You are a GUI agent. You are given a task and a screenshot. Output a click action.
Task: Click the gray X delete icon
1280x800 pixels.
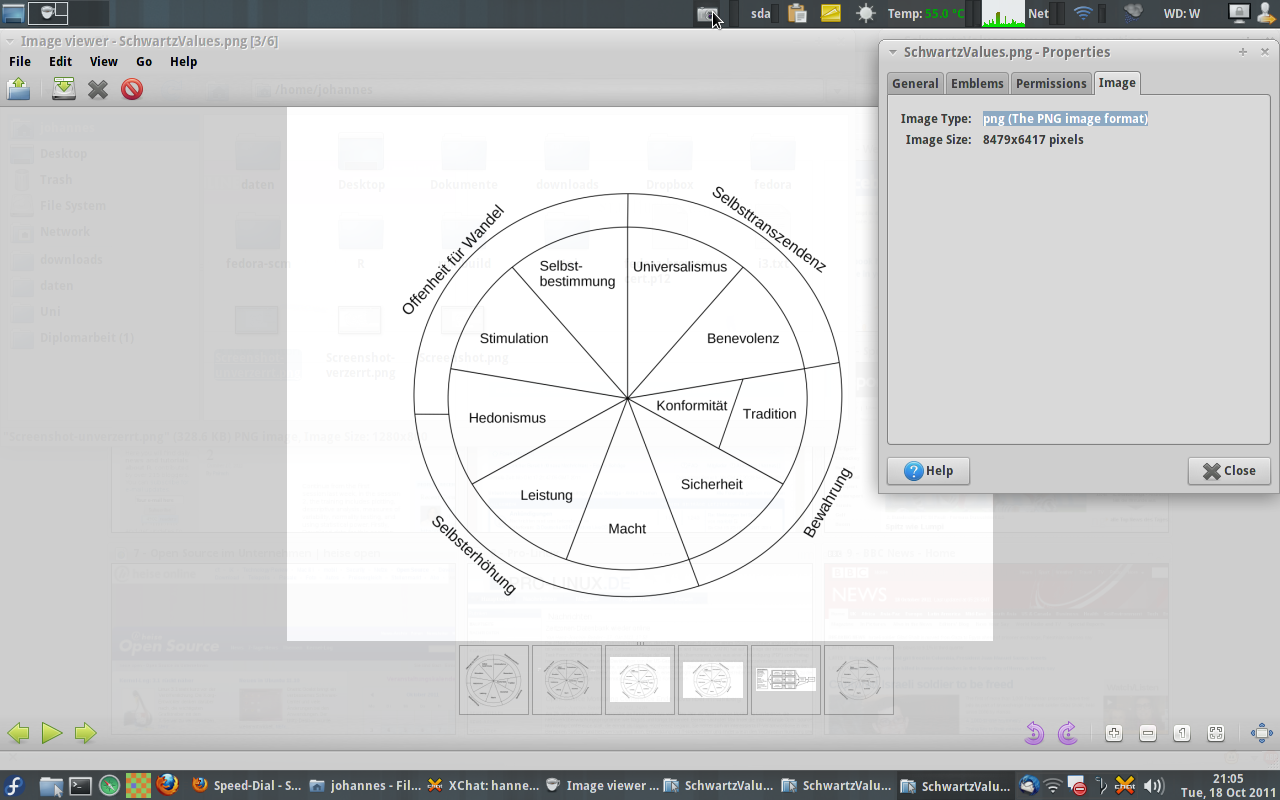[x=98, y=90]
